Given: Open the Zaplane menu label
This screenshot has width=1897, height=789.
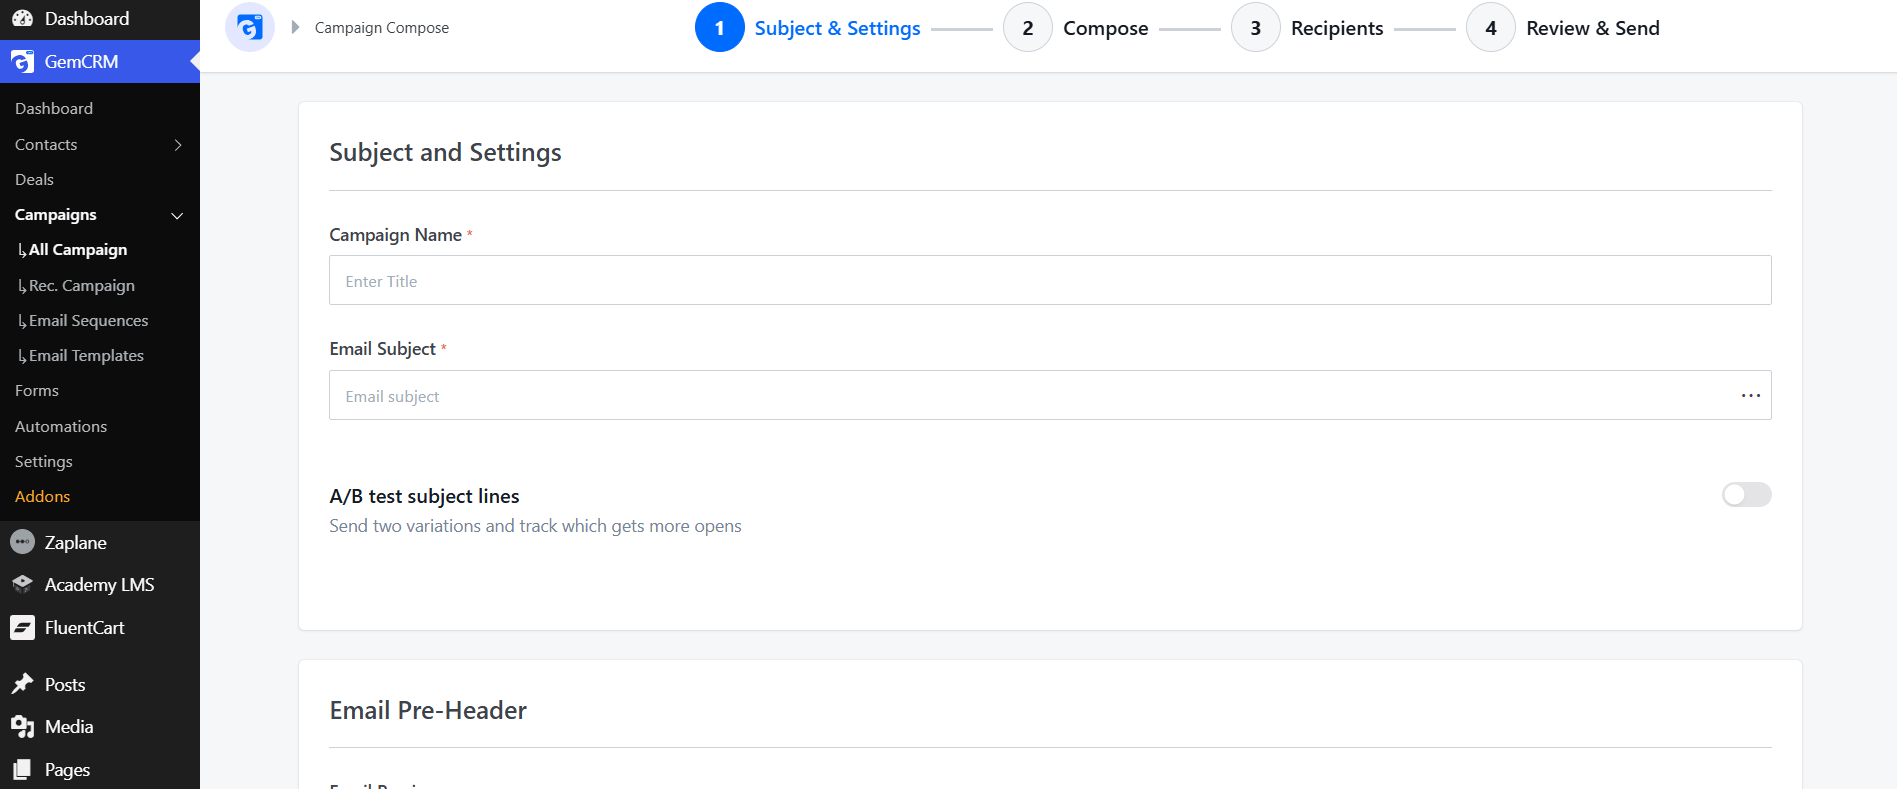Looking at the screenshot, I should (75, 543).
